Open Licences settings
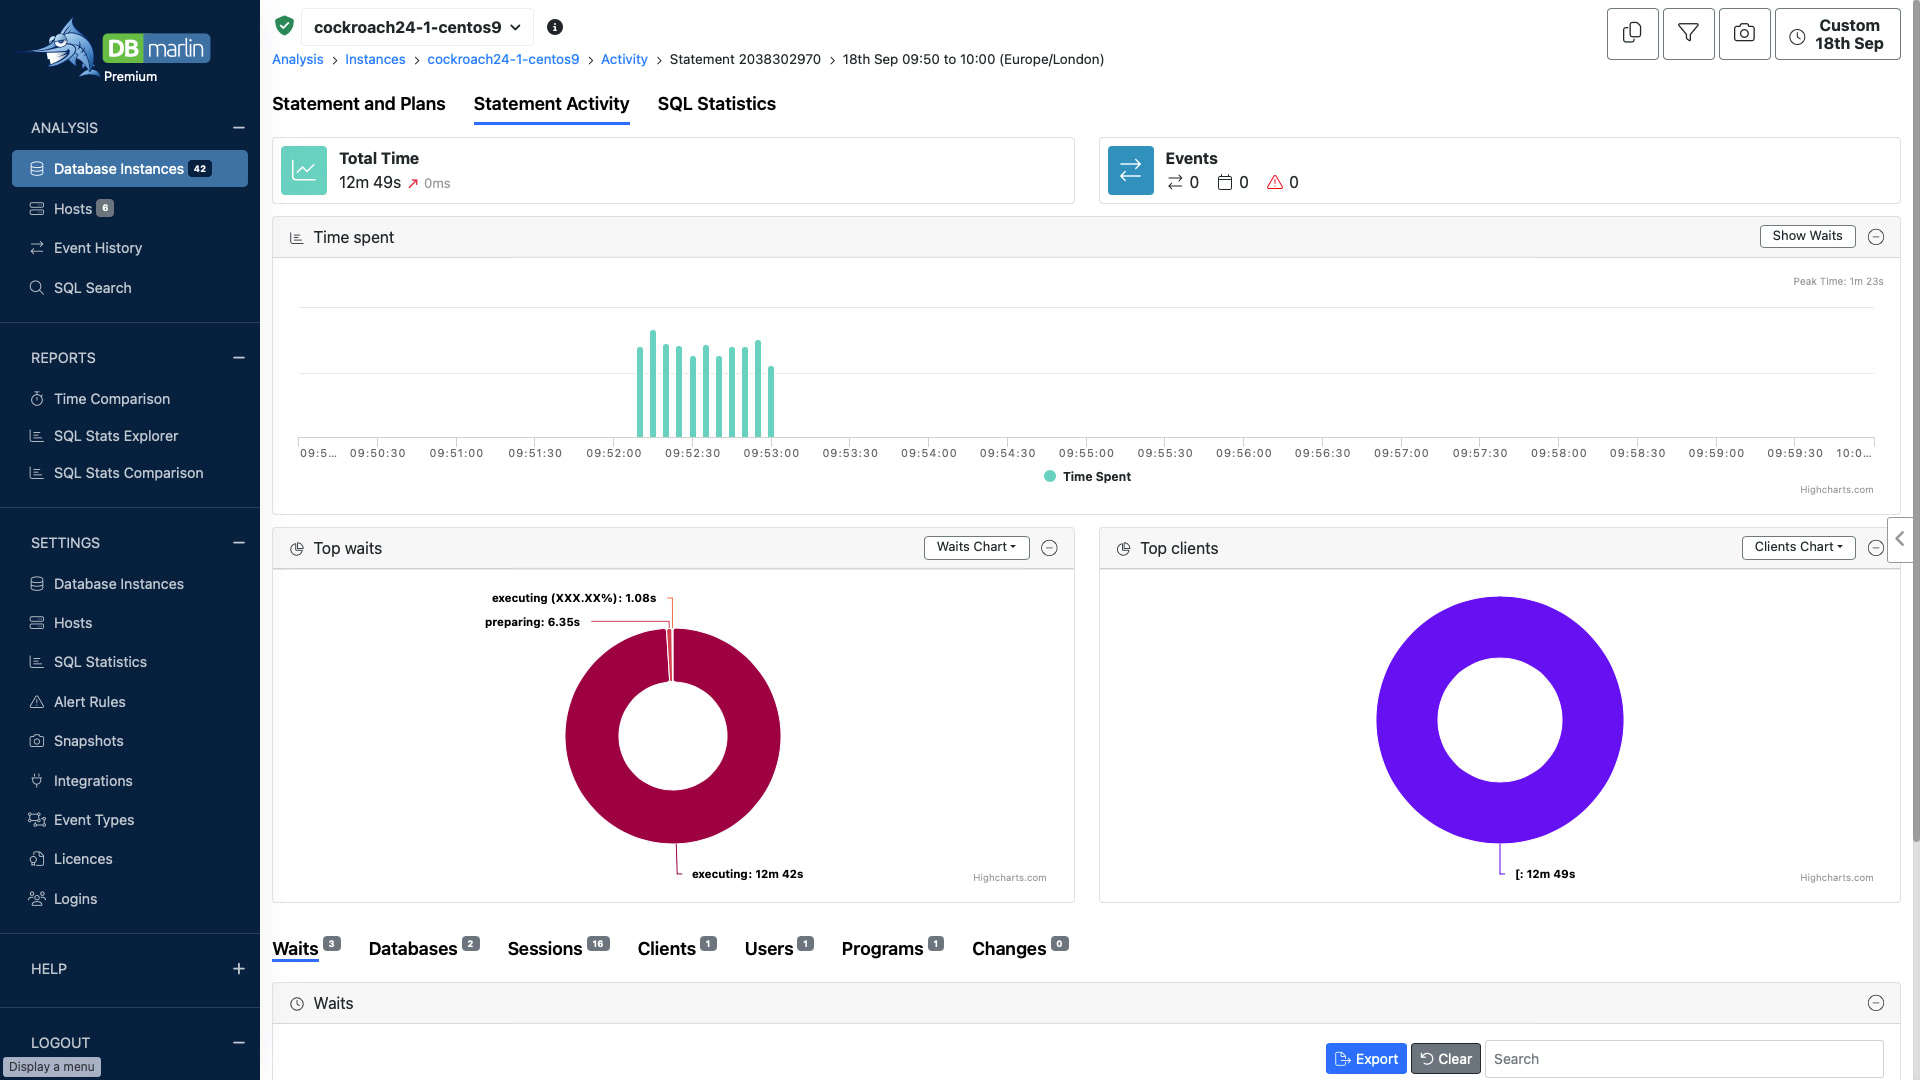 (82, 859)
